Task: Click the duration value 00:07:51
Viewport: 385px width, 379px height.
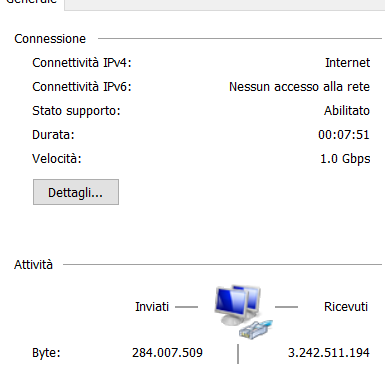Action: [344, 135]
